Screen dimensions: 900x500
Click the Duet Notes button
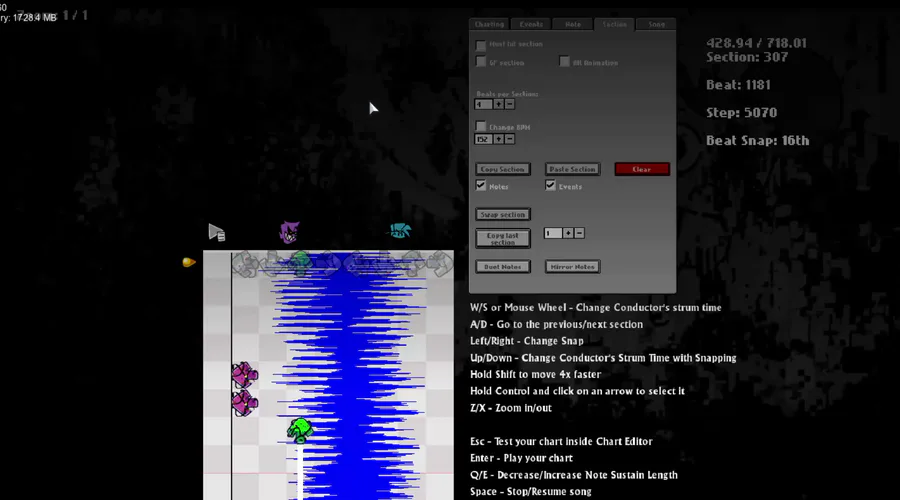pos(503,267)
